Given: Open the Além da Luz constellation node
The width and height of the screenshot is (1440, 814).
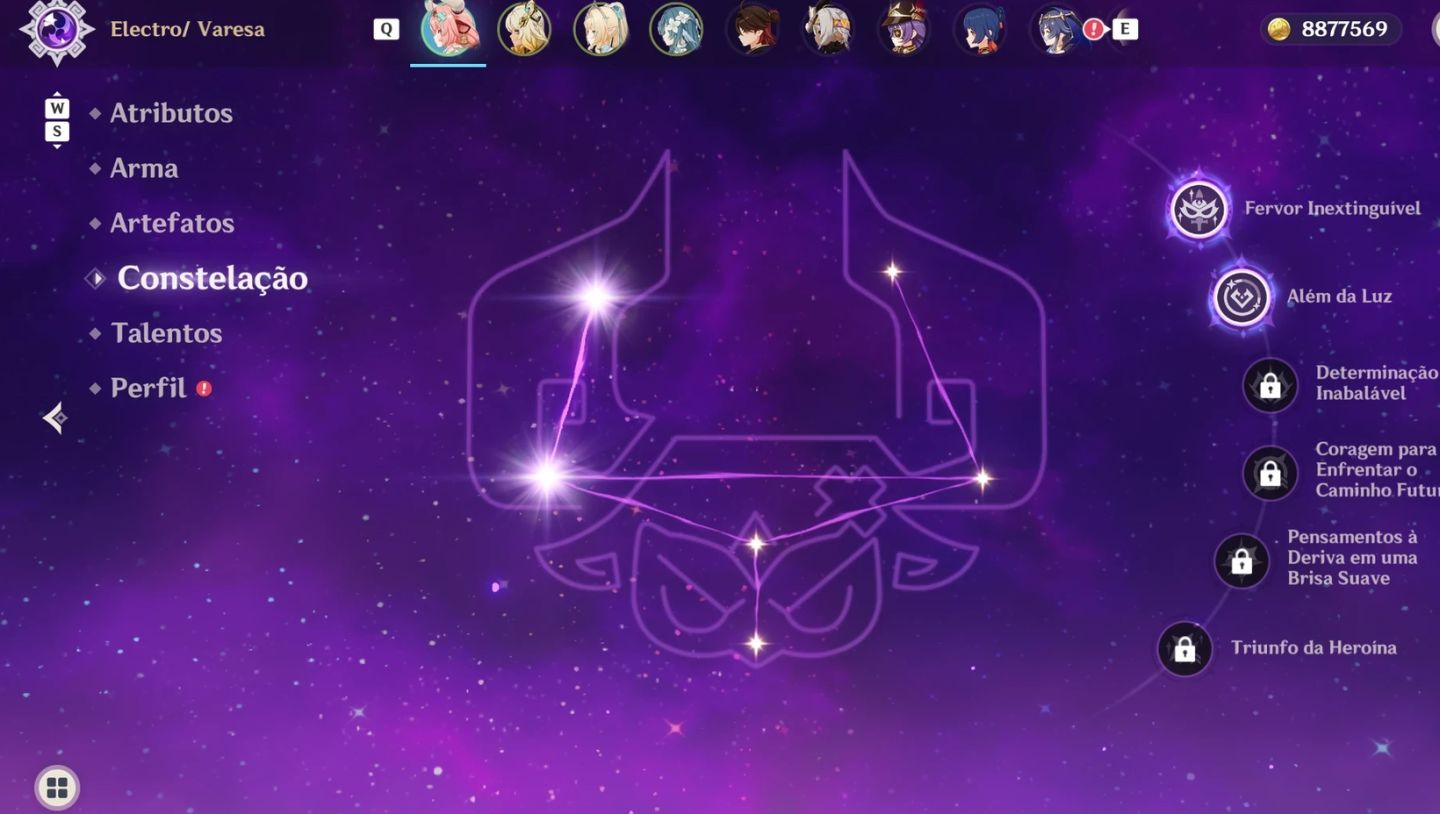Looking at the screenshot, I should (x=1241, y=297).
